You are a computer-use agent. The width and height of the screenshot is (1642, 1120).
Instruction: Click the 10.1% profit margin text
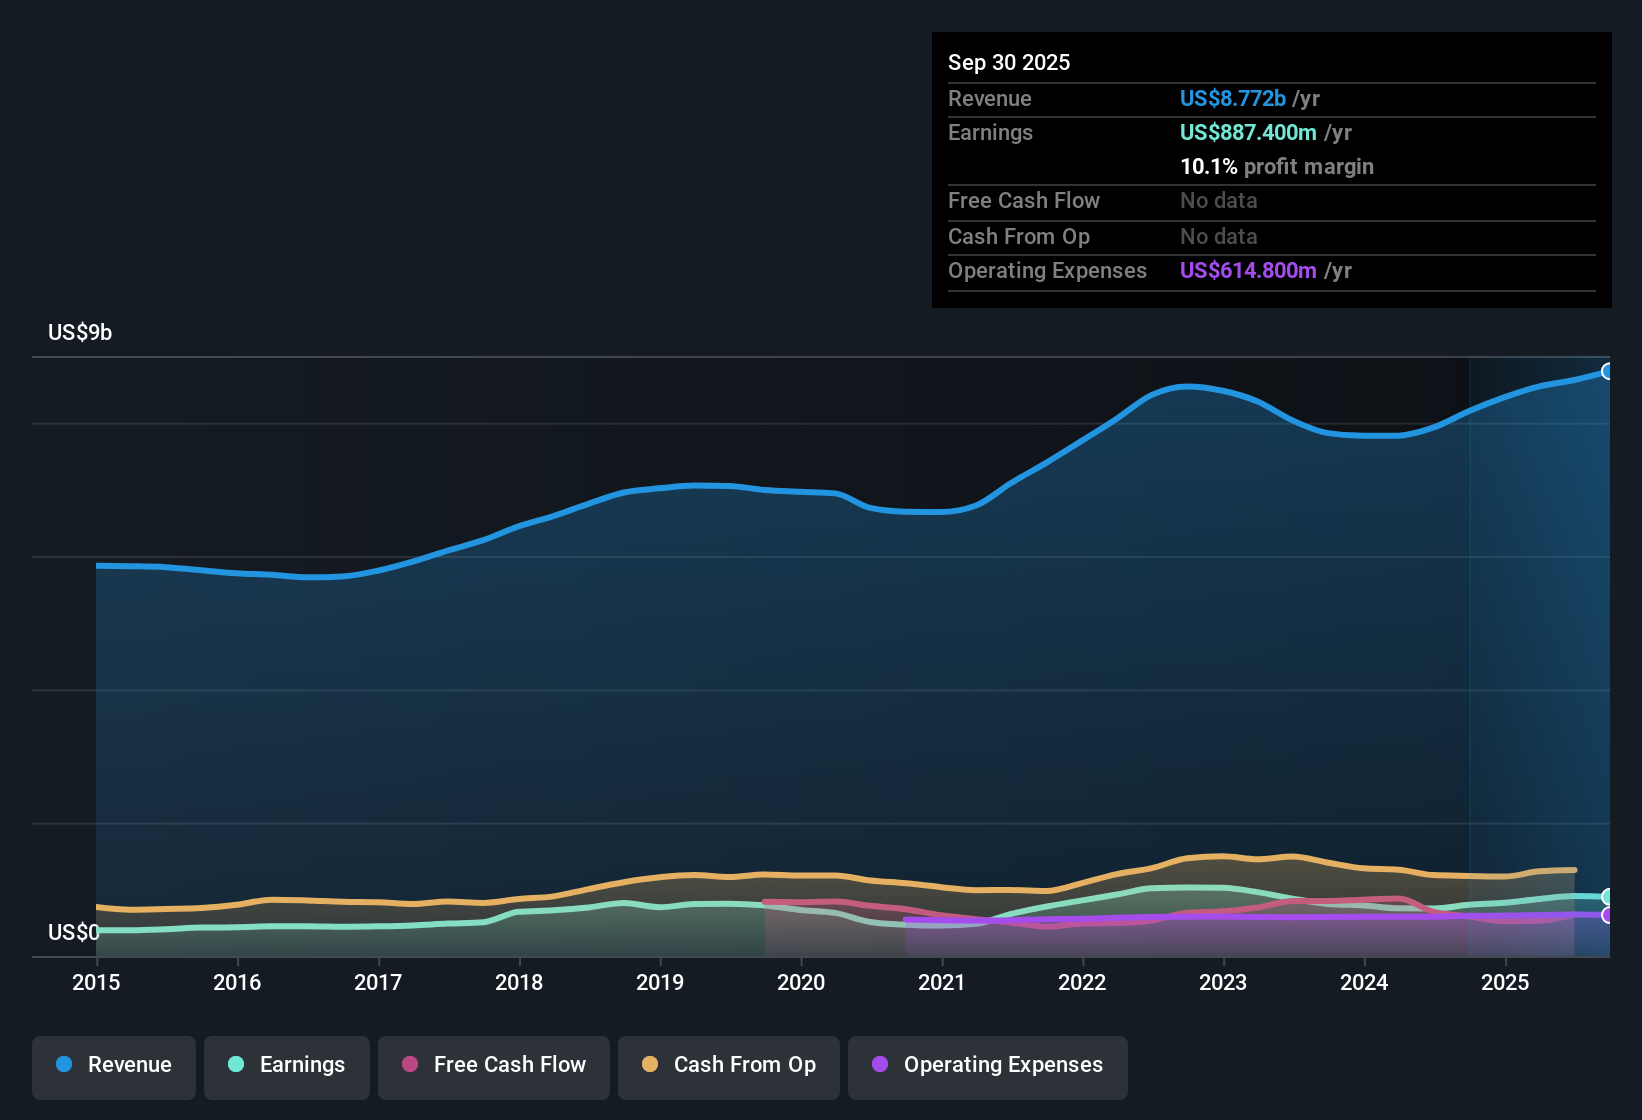[x=1277, y=166]
